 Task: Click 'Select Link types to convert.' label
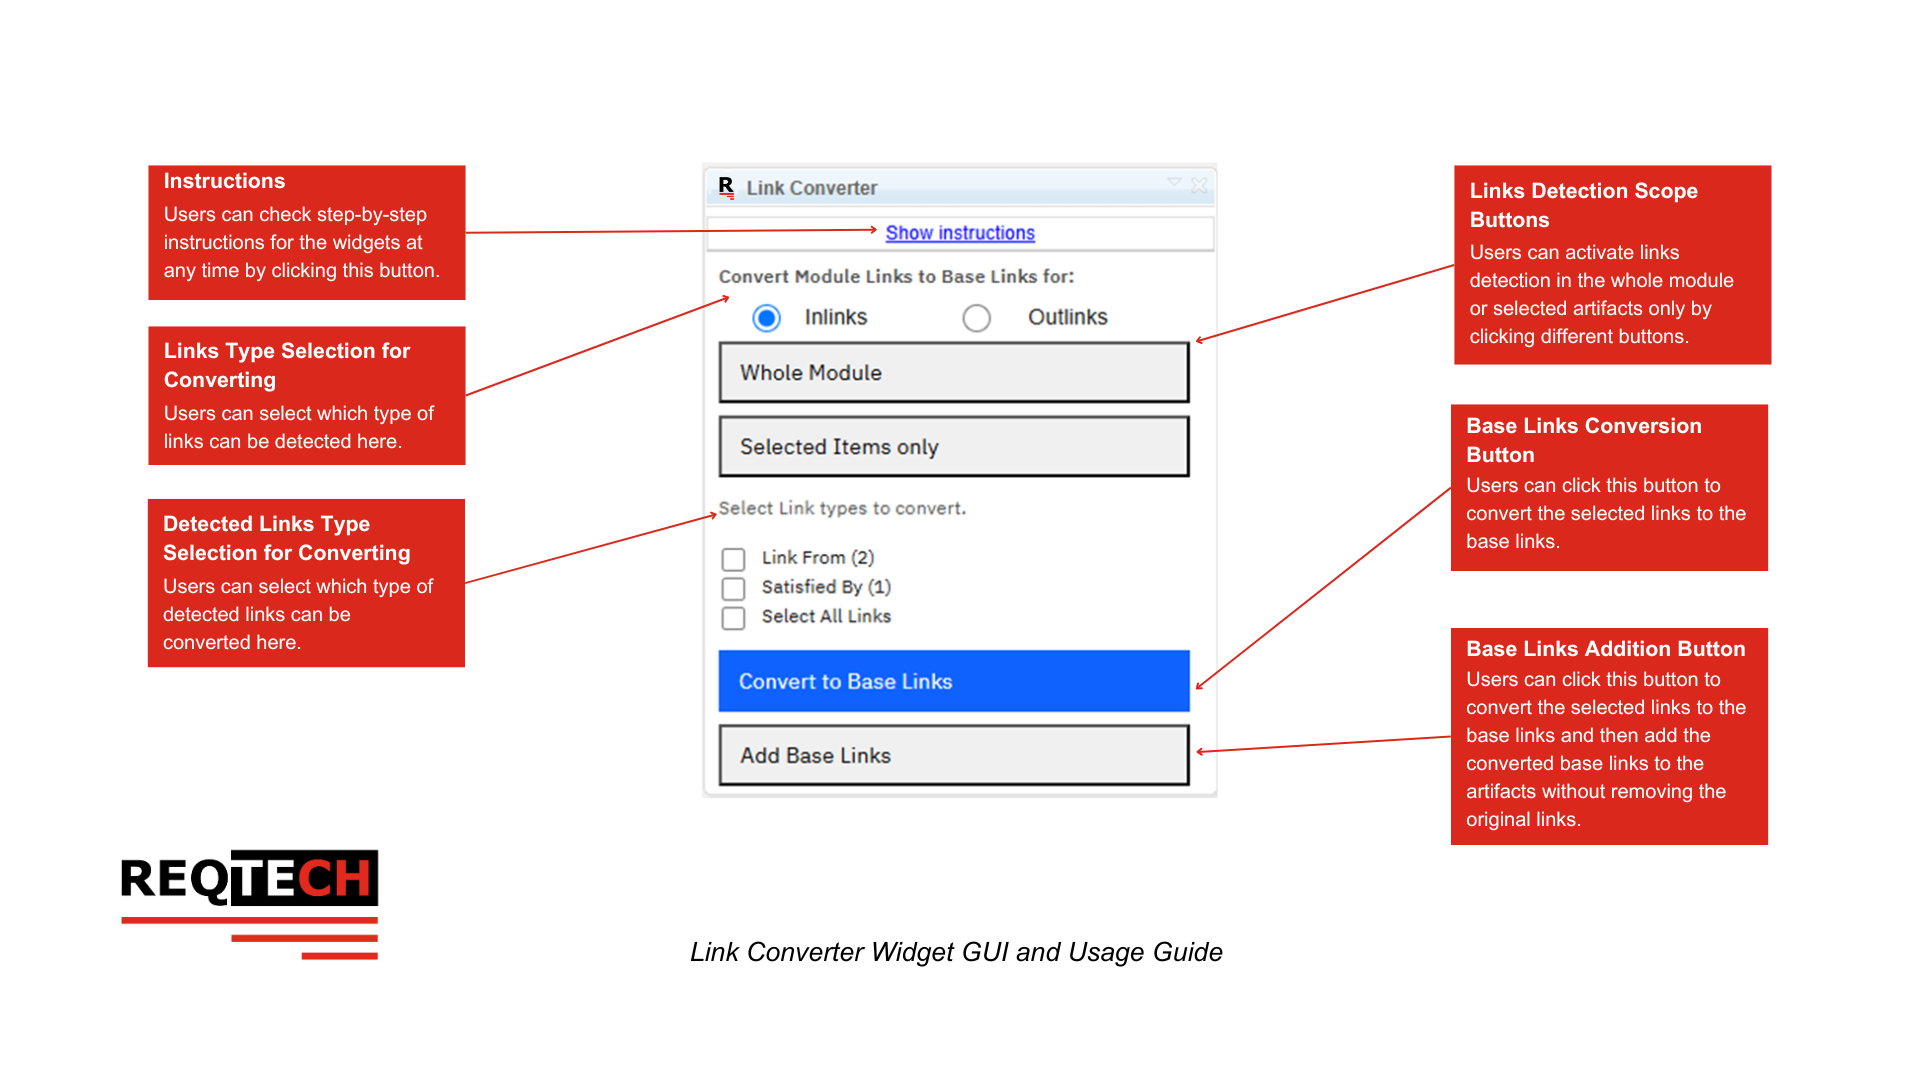[x=842, y=508]
